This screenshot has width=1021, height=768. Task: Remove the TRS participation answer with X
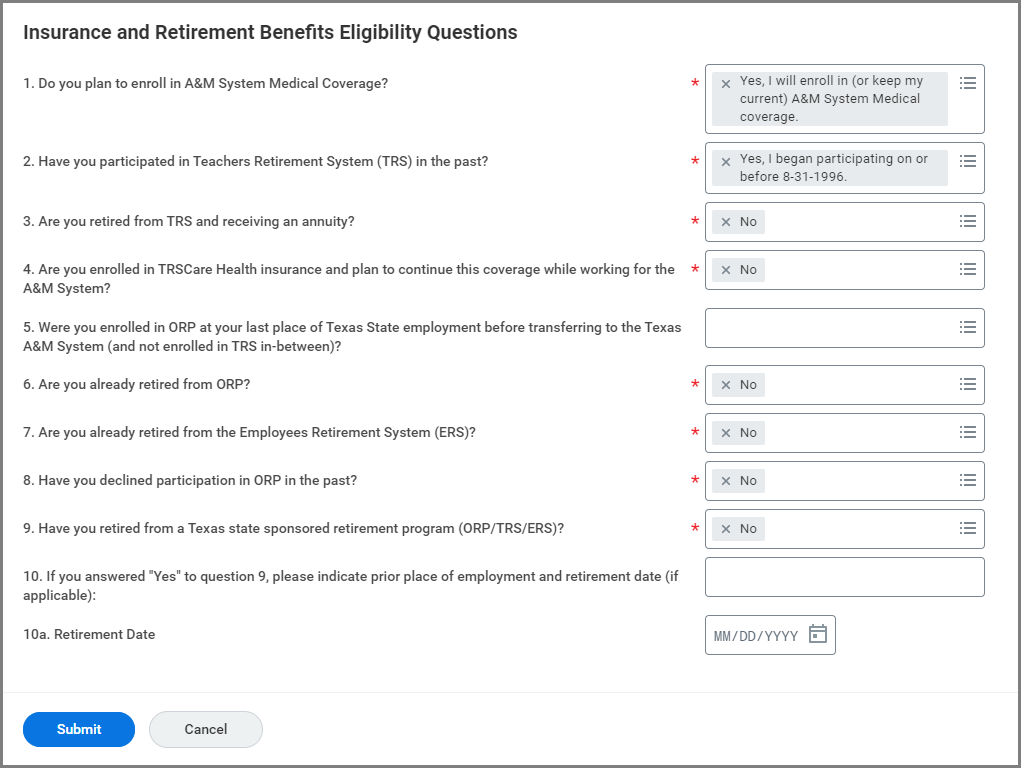(x=726, y=162)
